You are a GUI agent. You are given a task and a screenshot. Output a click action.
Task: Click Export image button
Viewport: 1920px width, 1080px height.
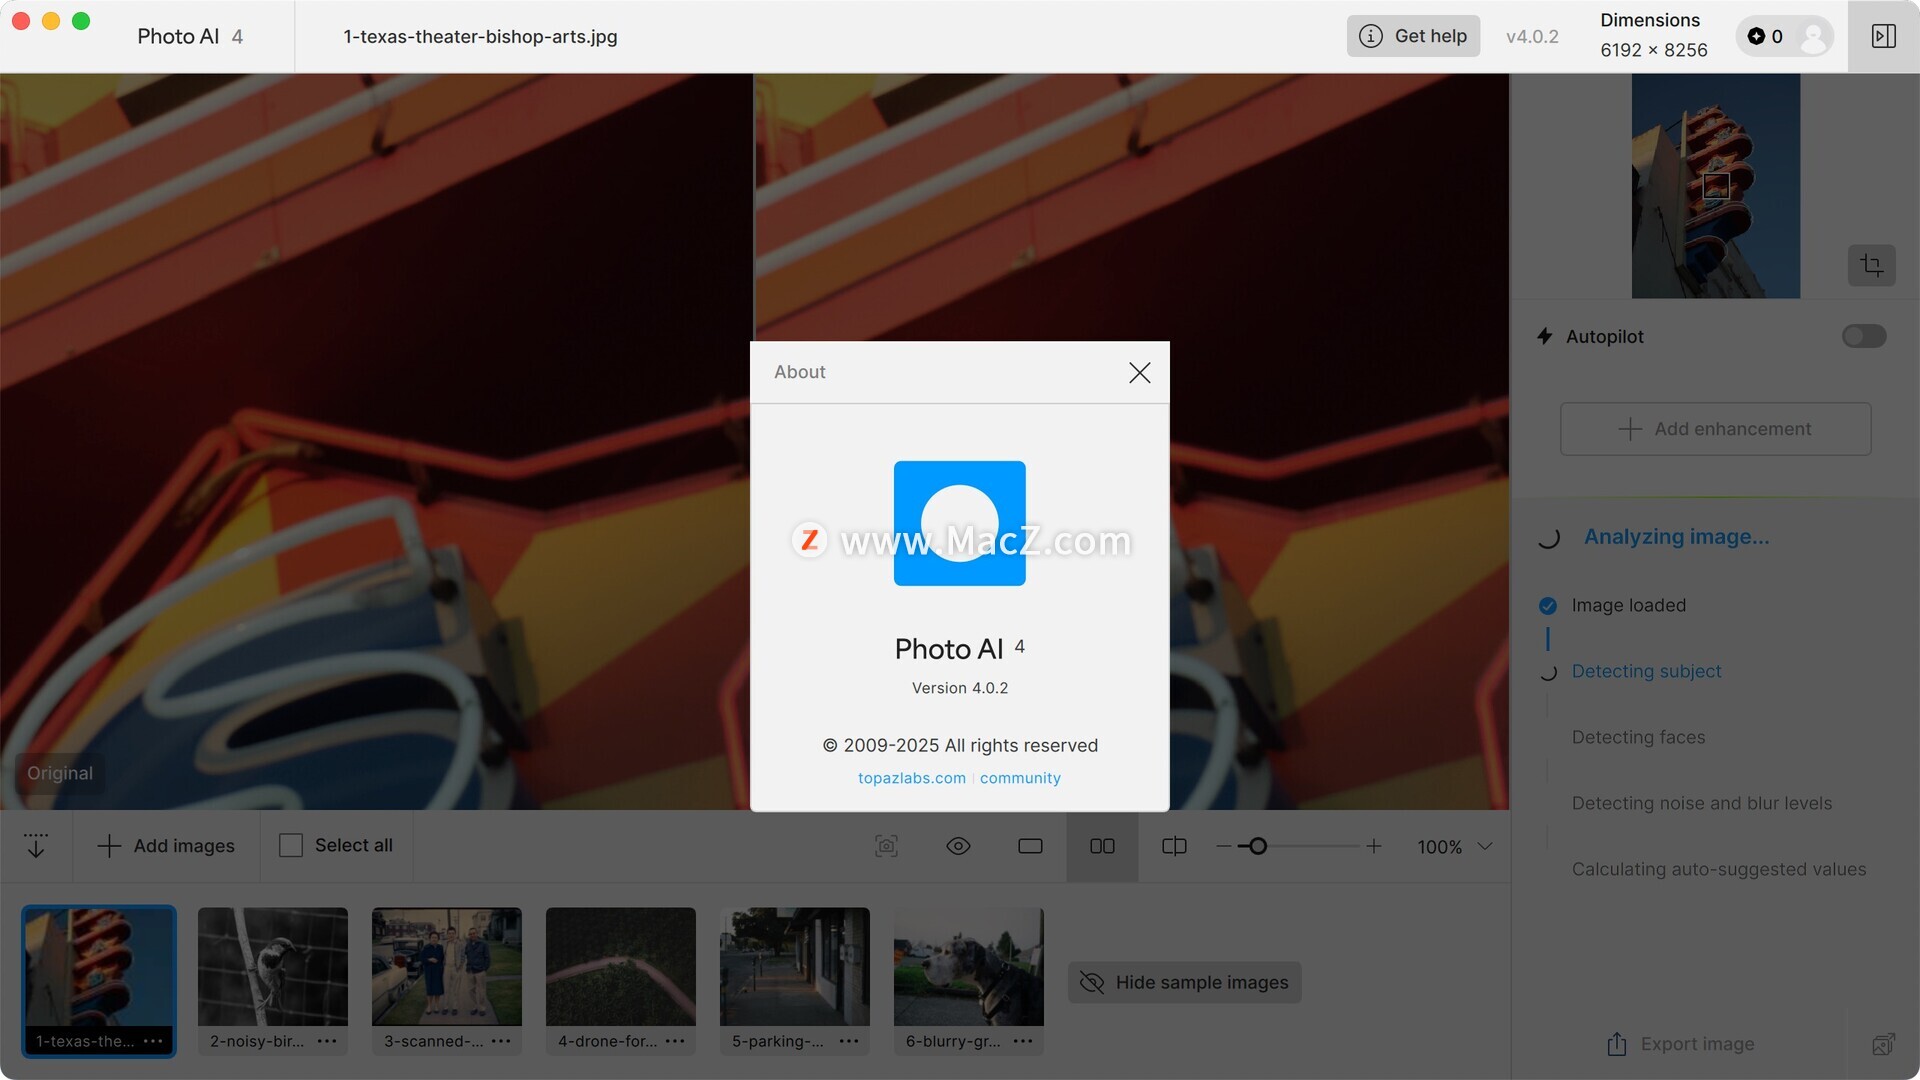[x=1680, y=1044]
